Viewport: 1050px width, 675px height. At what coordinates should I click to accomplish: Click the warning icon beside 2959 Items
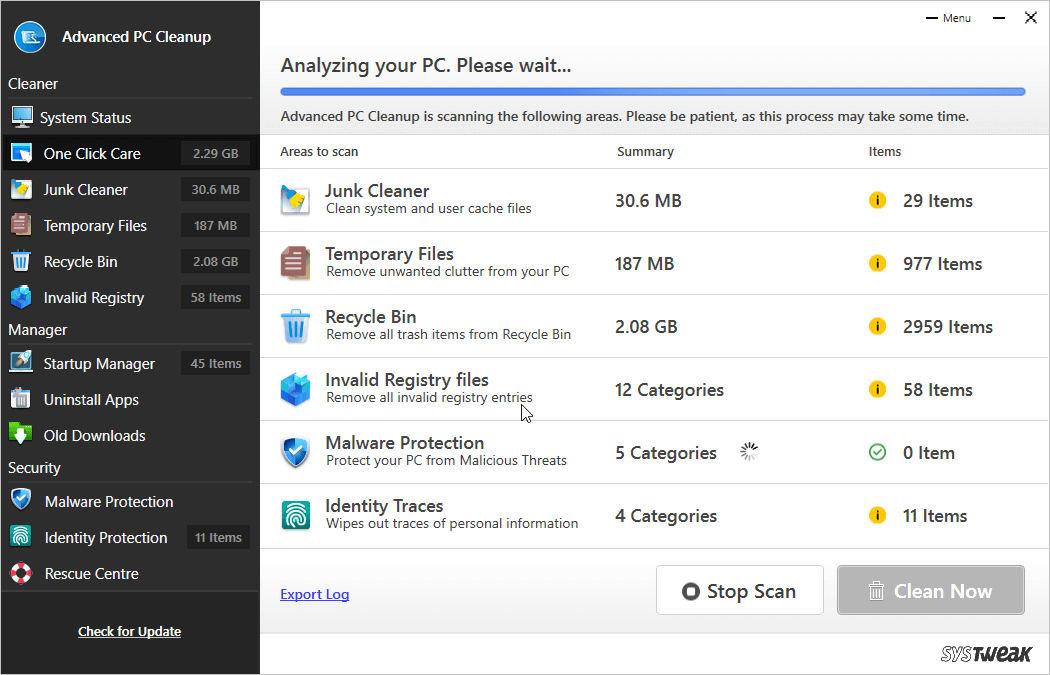(877, 326)
